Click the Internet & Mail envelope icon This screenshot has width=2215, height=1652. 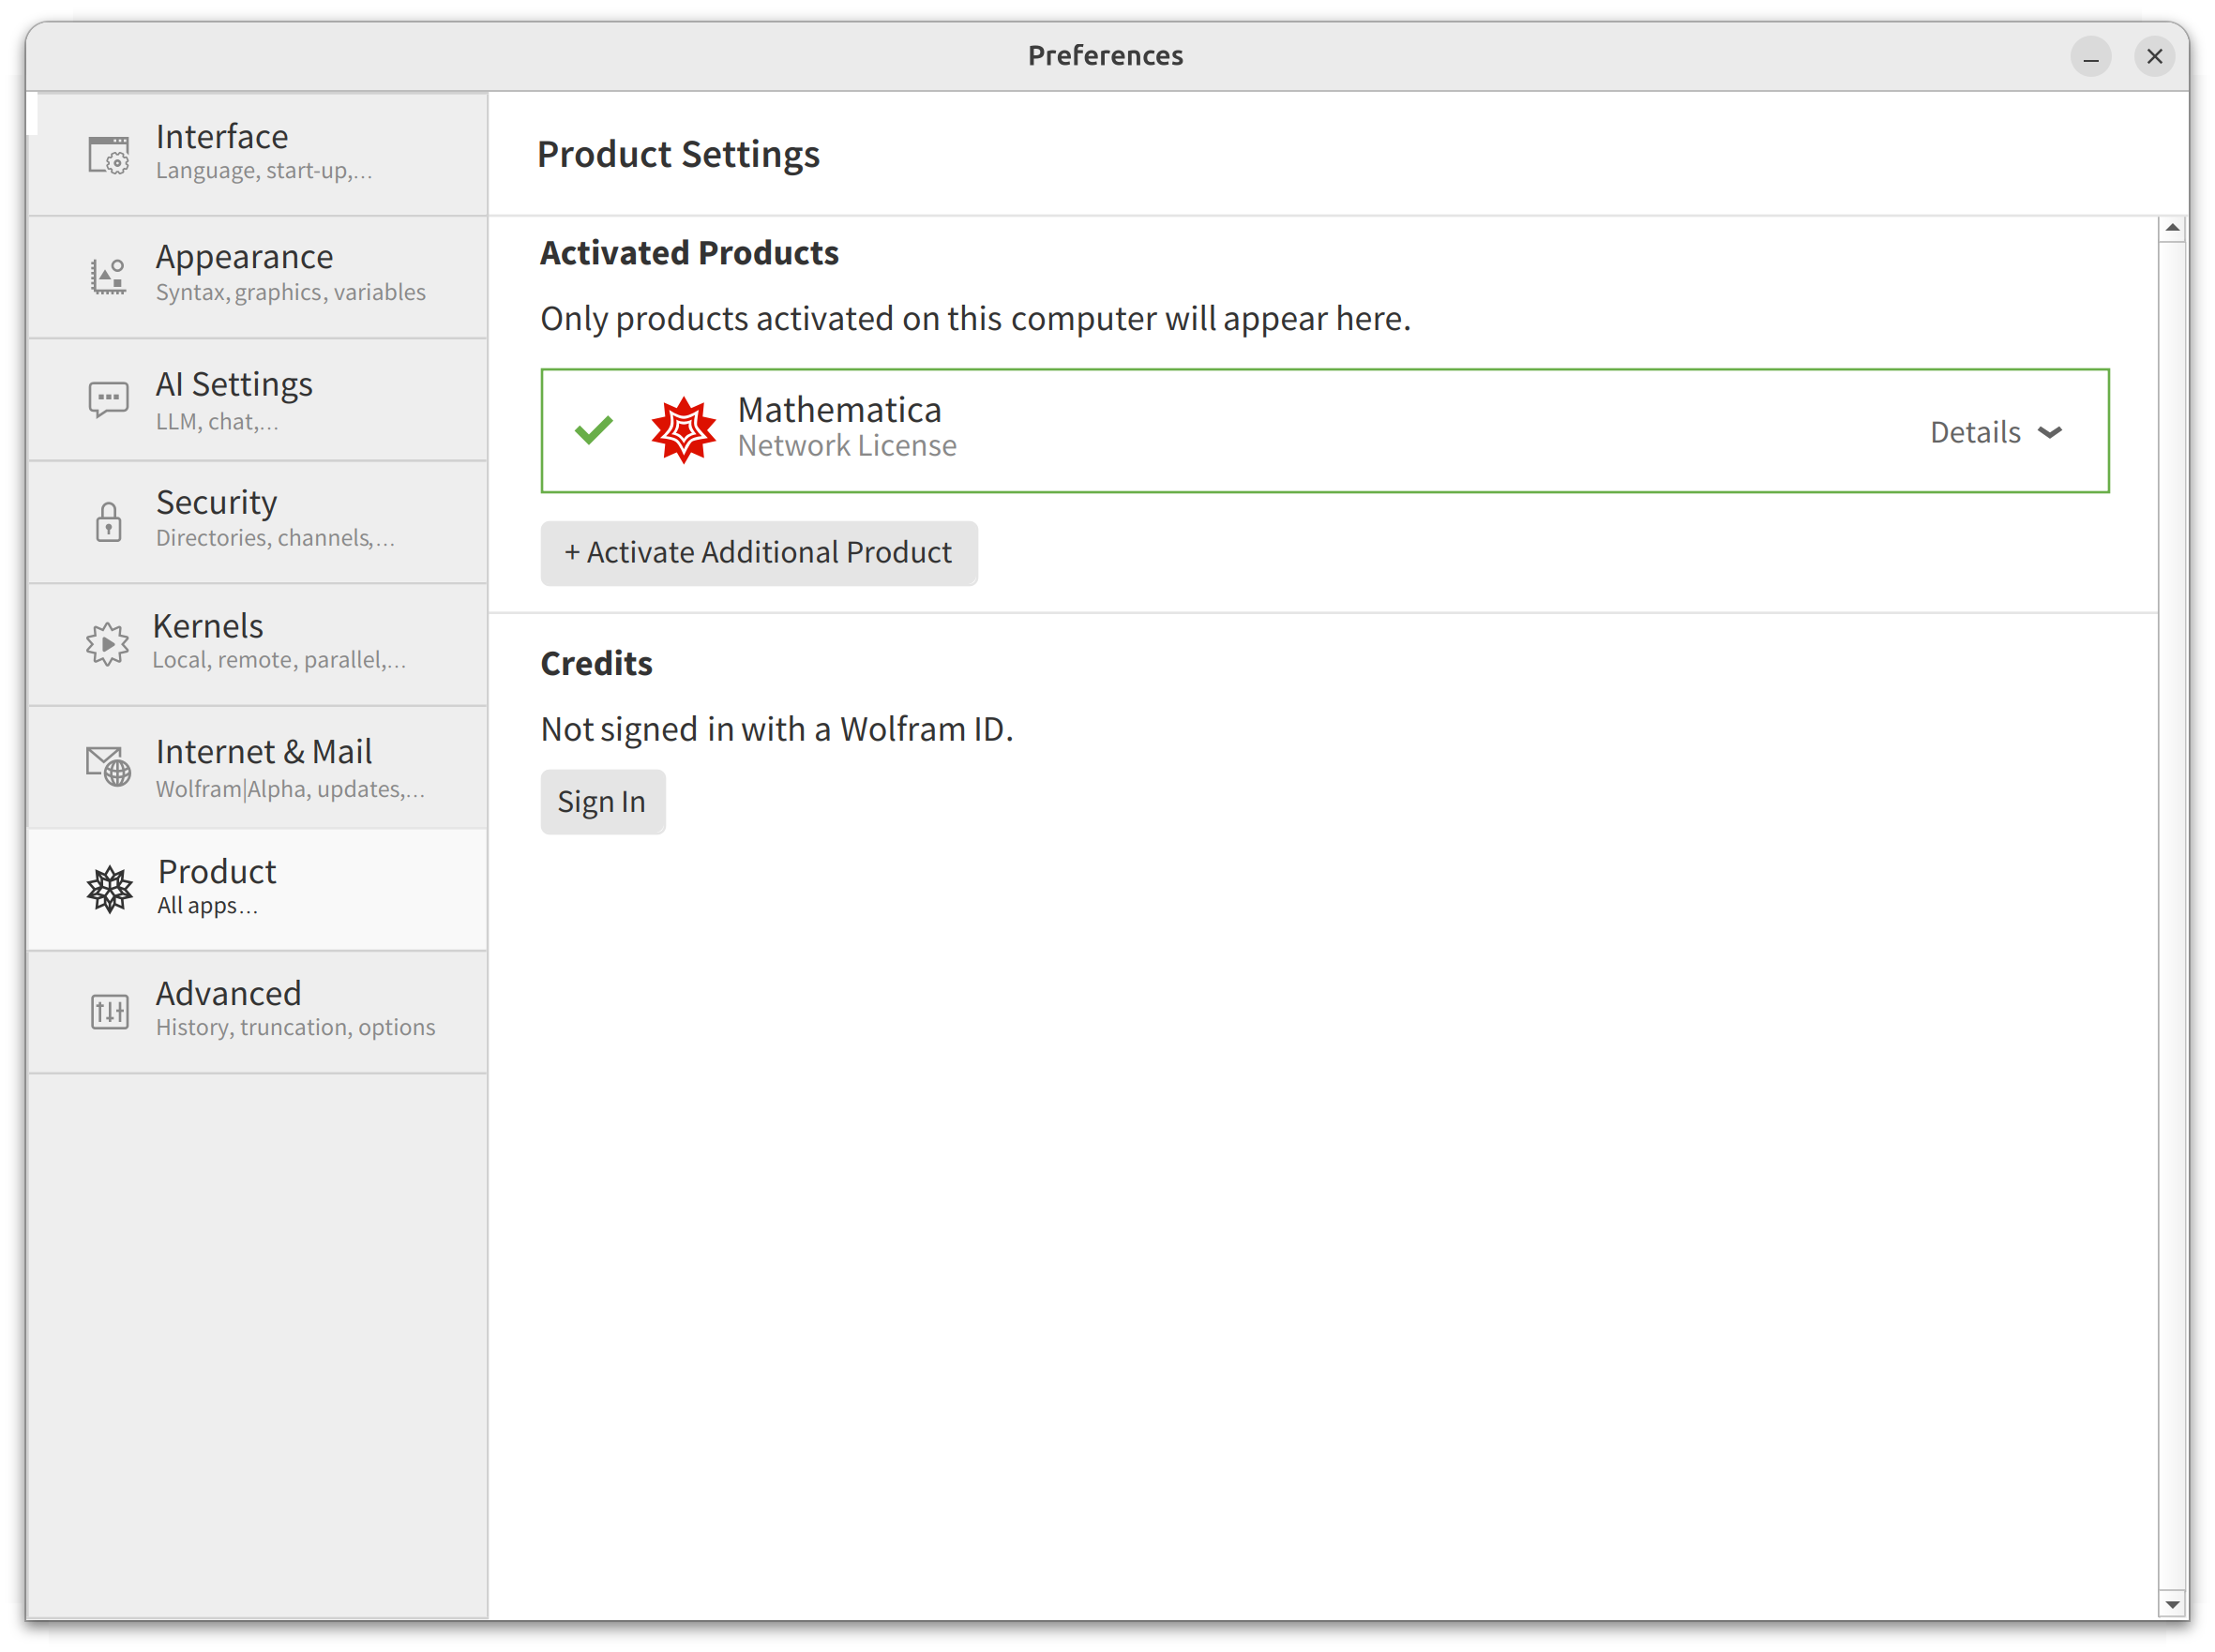pos(108,767)
